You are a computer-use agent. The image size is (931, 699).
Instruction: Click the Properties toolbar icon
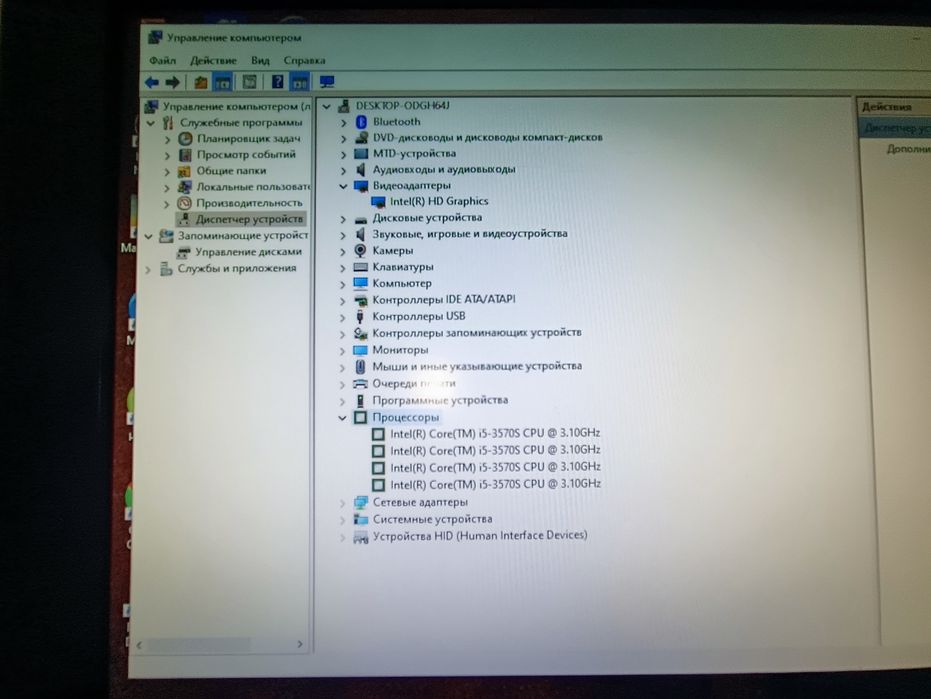pyautogui.click(x=249, y=81)
